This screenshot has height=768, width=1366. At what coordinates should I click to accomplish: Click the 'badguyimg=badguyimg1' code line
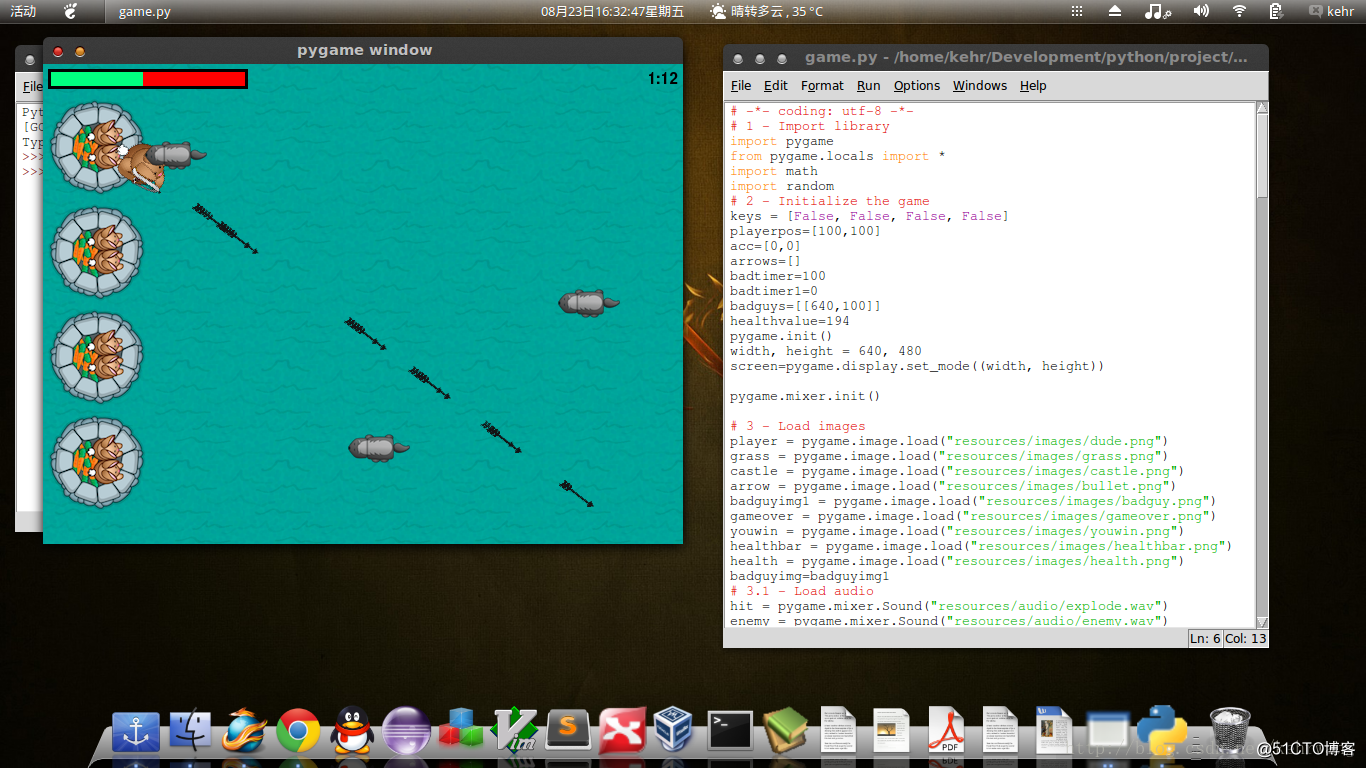point(809,576)
